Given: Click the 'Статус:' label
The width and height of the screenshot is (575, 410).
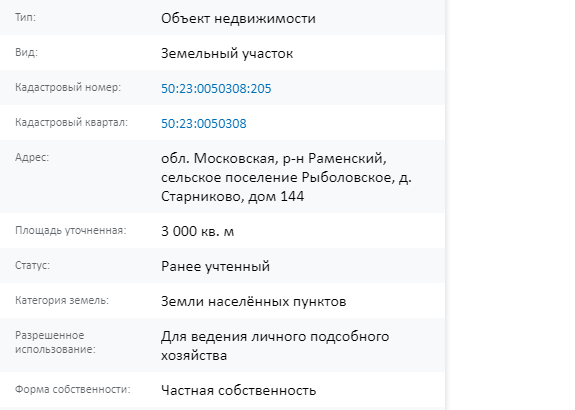Looking at the screenshot, I should click(32, 265).
